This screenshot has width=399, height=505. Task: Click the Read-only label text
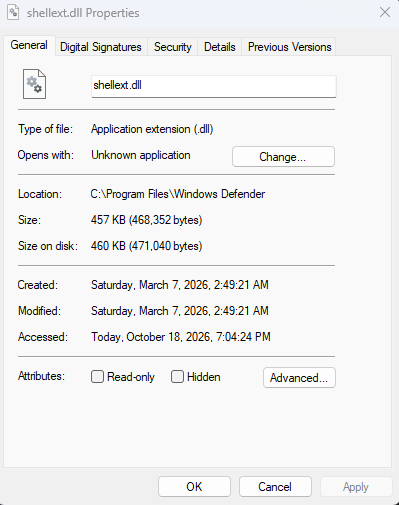[x=131, y=377]
